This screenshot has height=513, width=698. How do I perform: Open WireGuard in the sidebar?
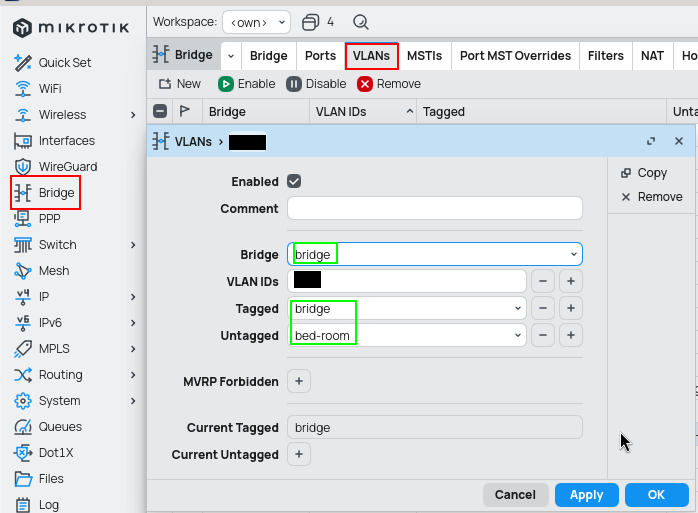[56, 167]
